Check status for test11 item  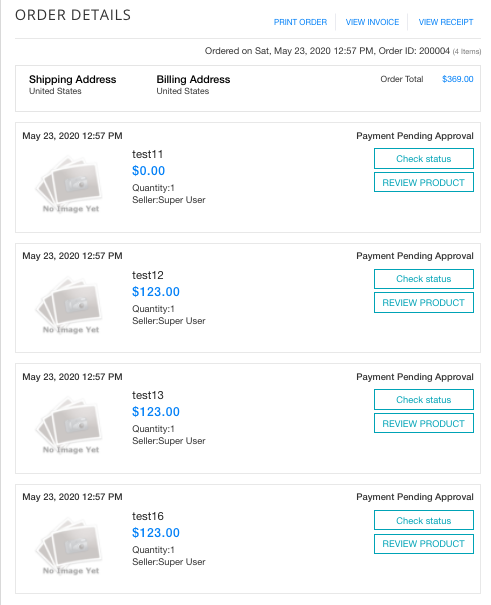pos(424,159)
